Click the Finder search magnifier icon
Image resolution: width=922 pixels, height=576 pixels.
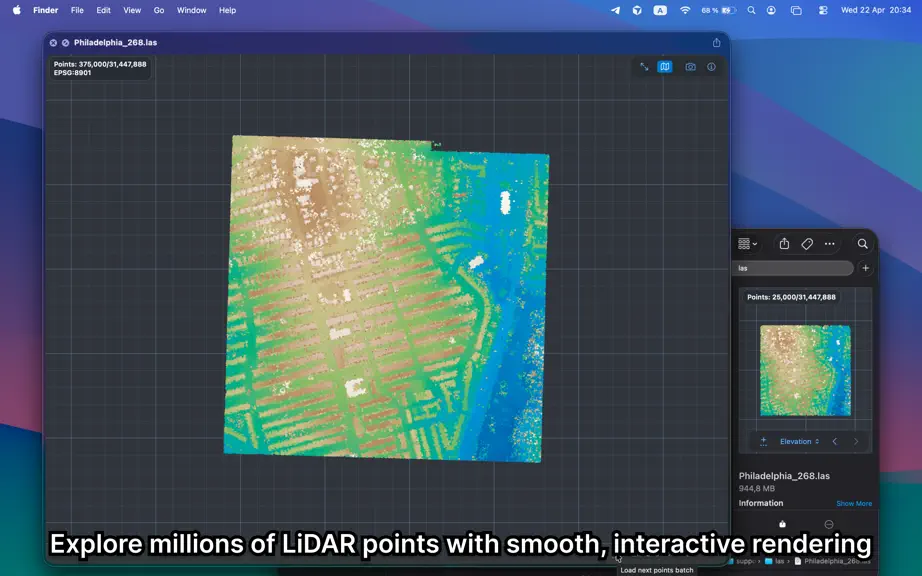[x=862, y=243]
